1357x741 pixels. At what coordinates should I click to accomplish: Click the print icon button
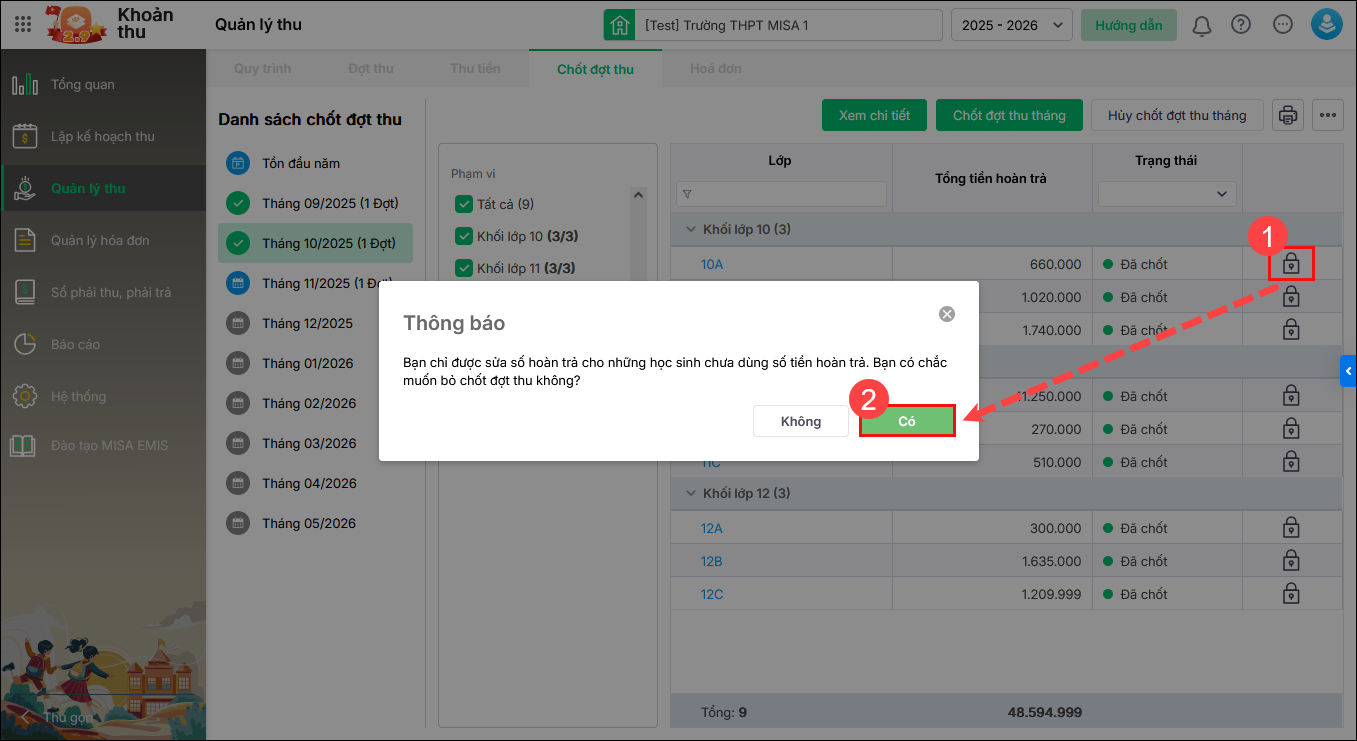[x=1288, y=115]
